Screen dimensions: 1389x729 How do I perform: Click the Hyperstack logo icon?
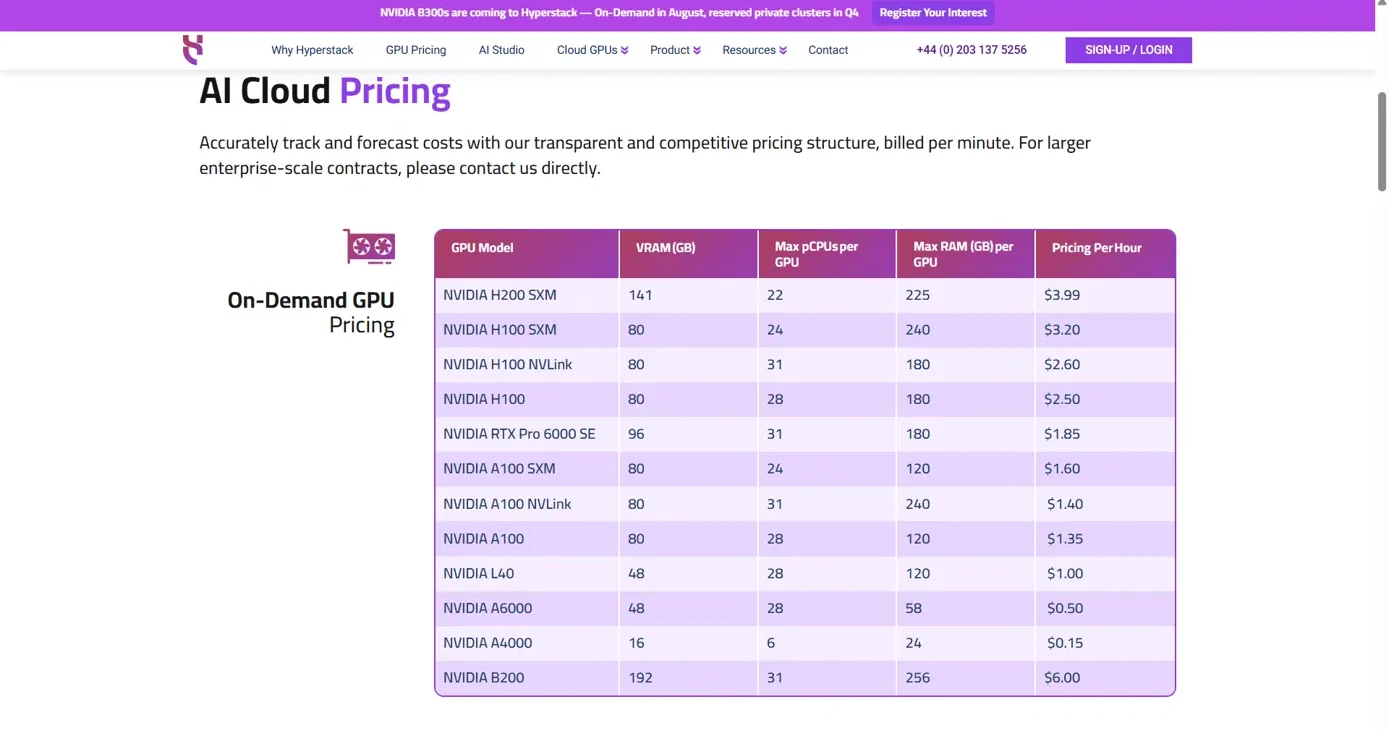(193, 49)
